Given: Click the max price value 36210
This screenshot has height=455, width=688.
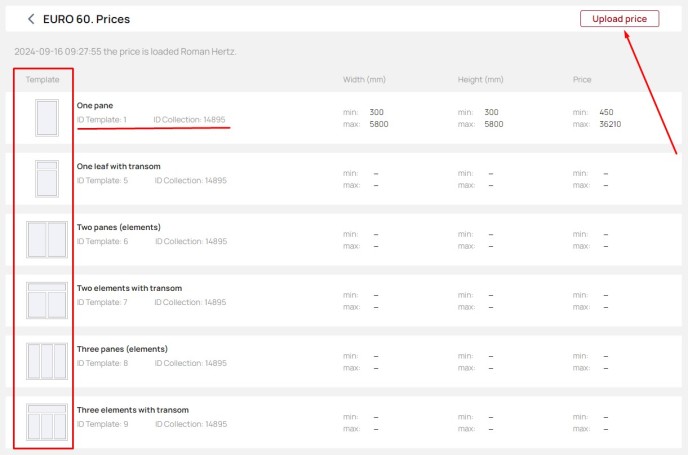Looking at the screenshot, I should click(610, 124).
